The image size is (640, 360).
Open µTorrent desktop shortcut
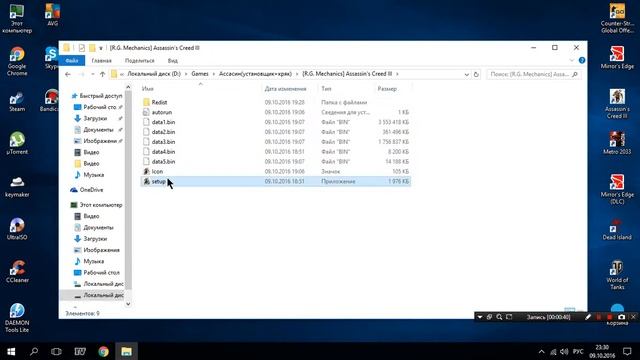tap(17, 143)
